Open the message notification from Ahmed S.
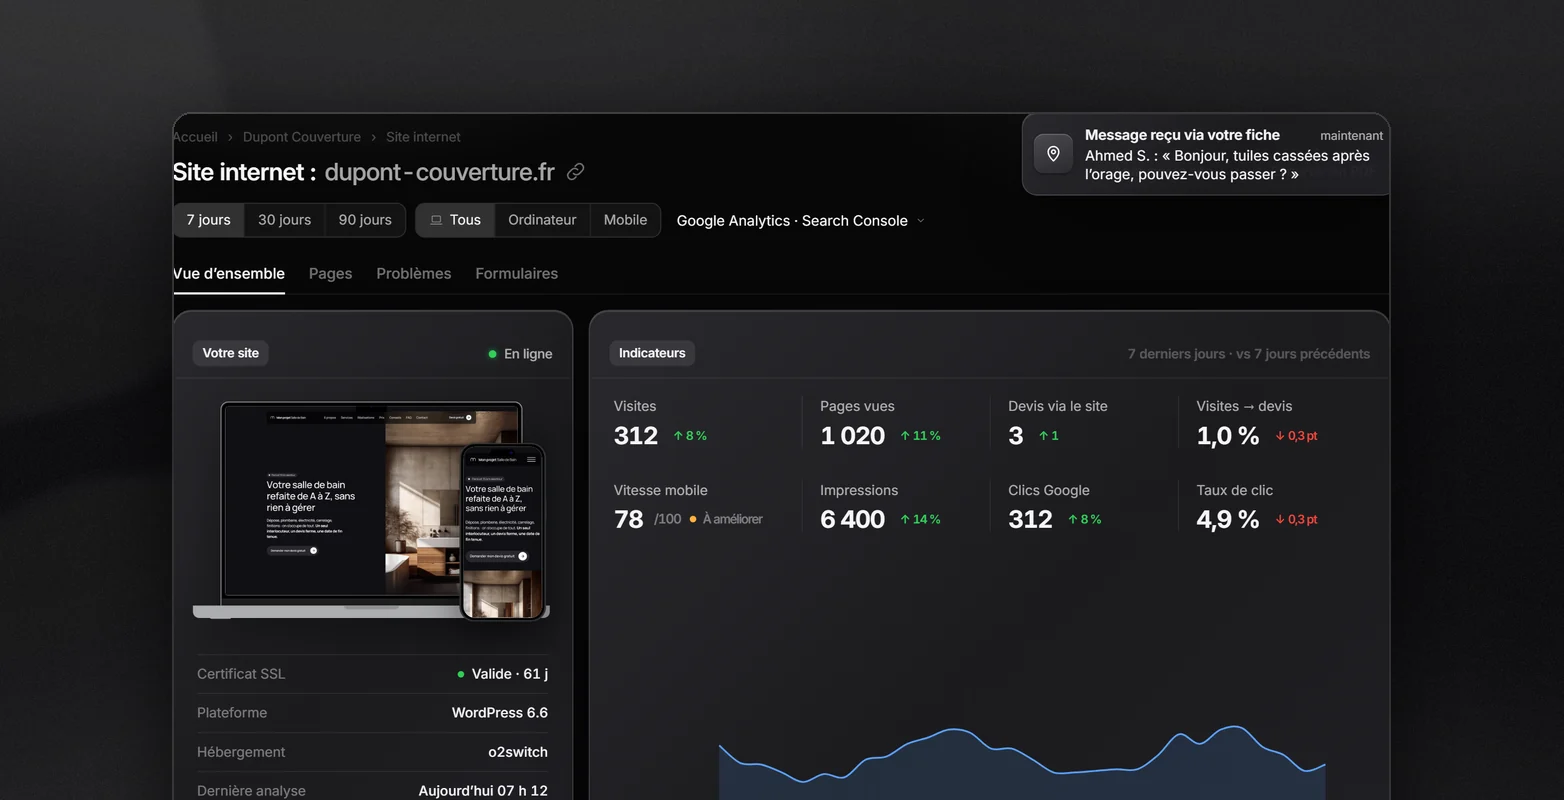Screen dimensions: 1564x800 [x=1206, y=154]
